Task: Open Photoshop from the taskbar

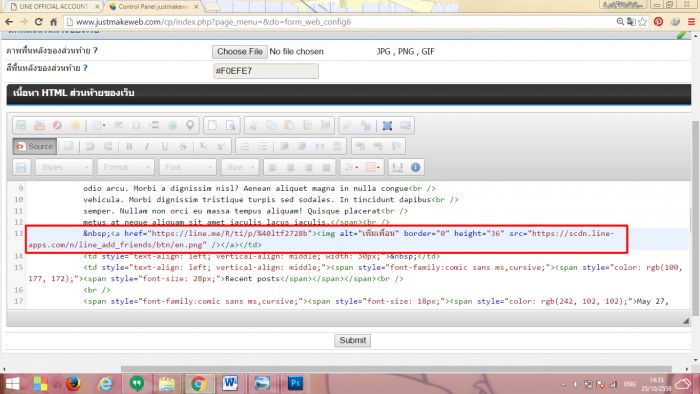Action: point(295,384)
